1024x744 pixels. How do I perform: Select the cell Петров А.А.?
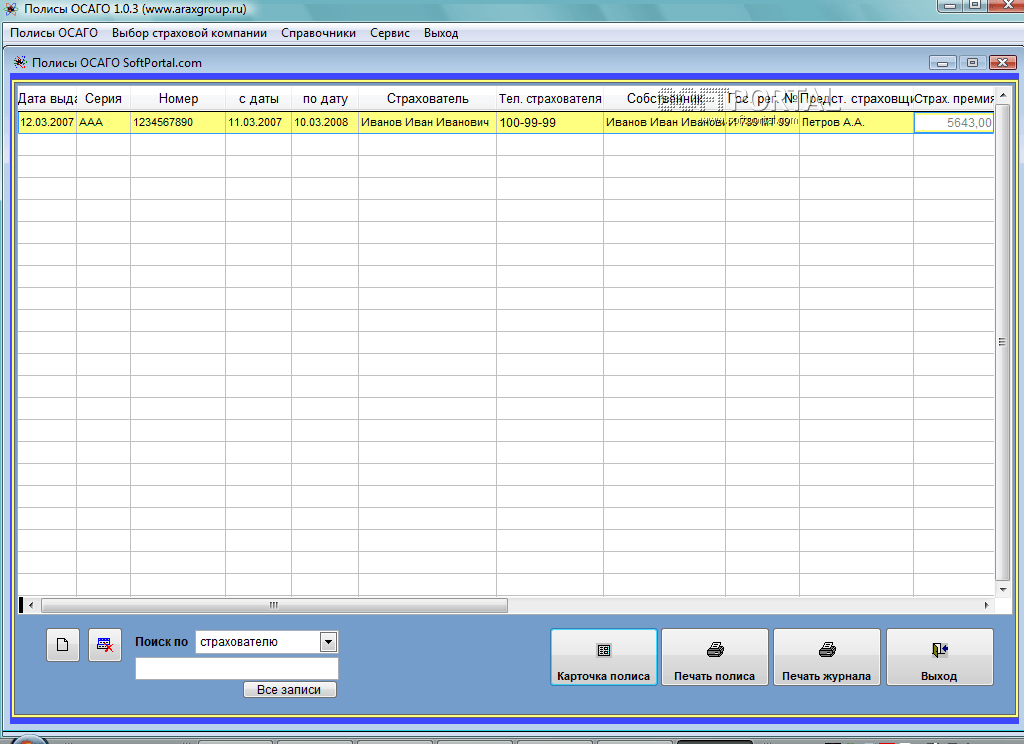coord(856,122)
